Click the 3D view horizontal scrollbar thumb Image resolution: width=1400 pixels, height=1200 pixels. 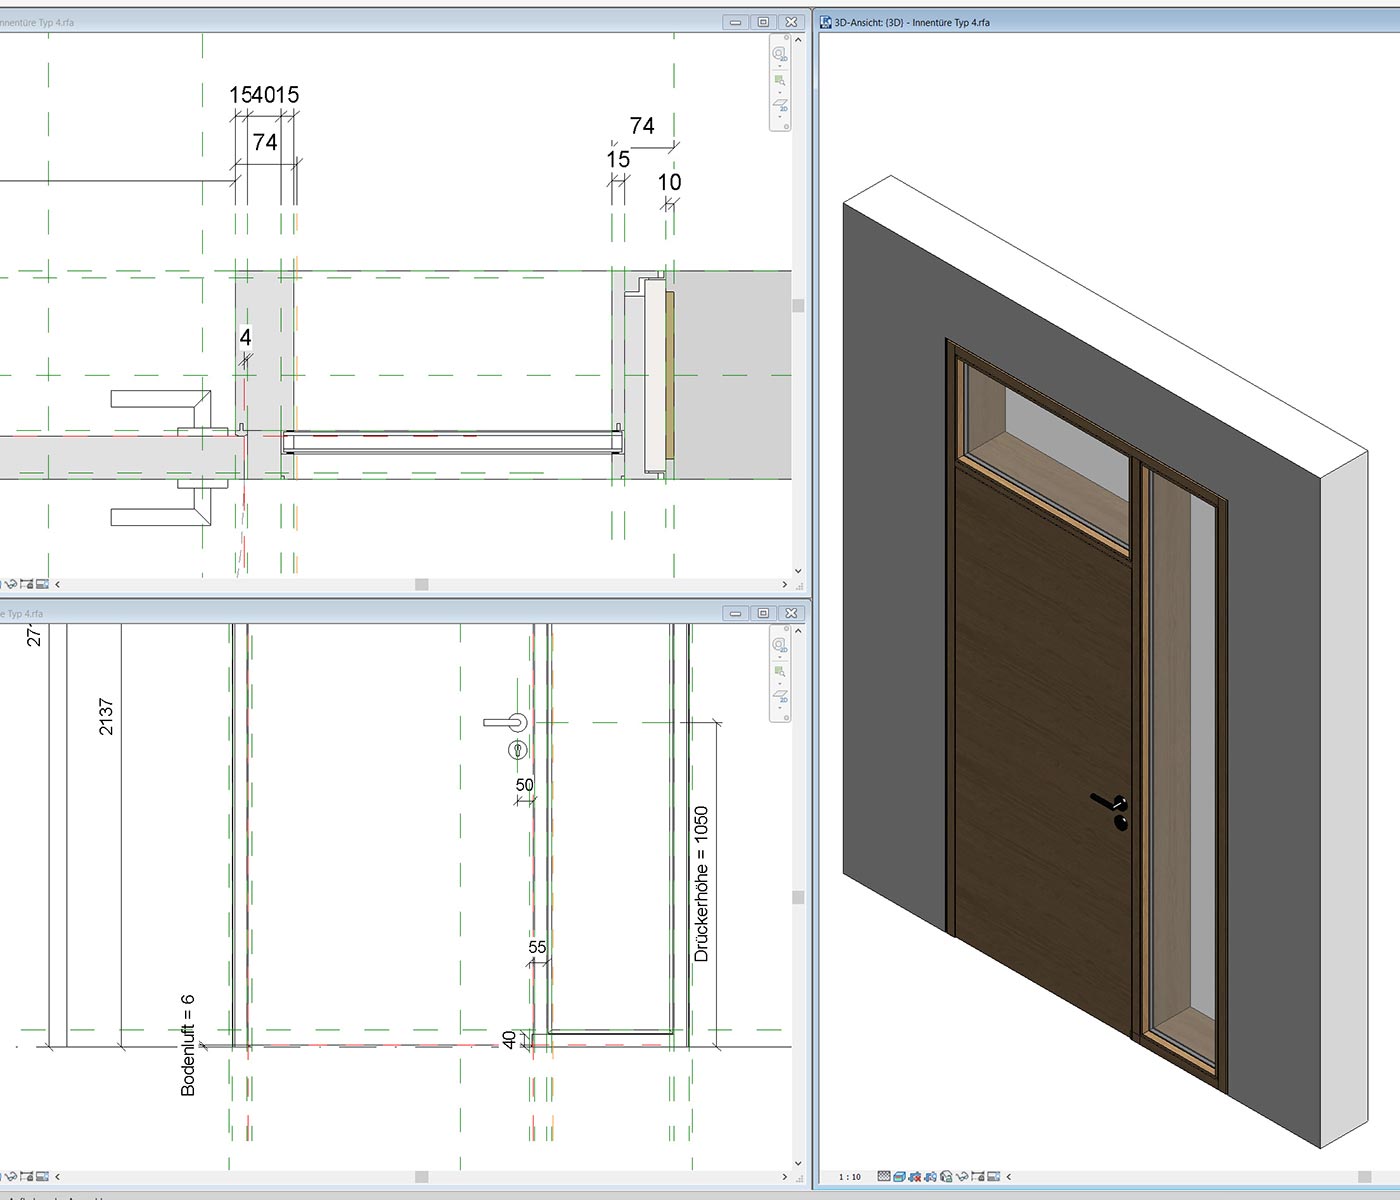[1365, 1176]
